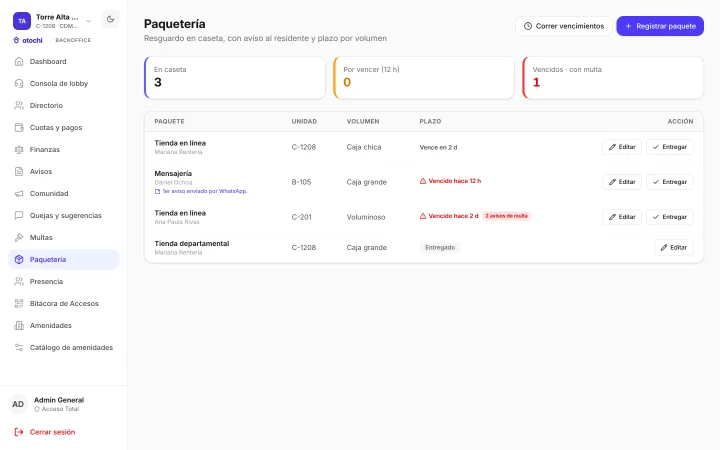Open the Directorio people icon

coord(19,106)
